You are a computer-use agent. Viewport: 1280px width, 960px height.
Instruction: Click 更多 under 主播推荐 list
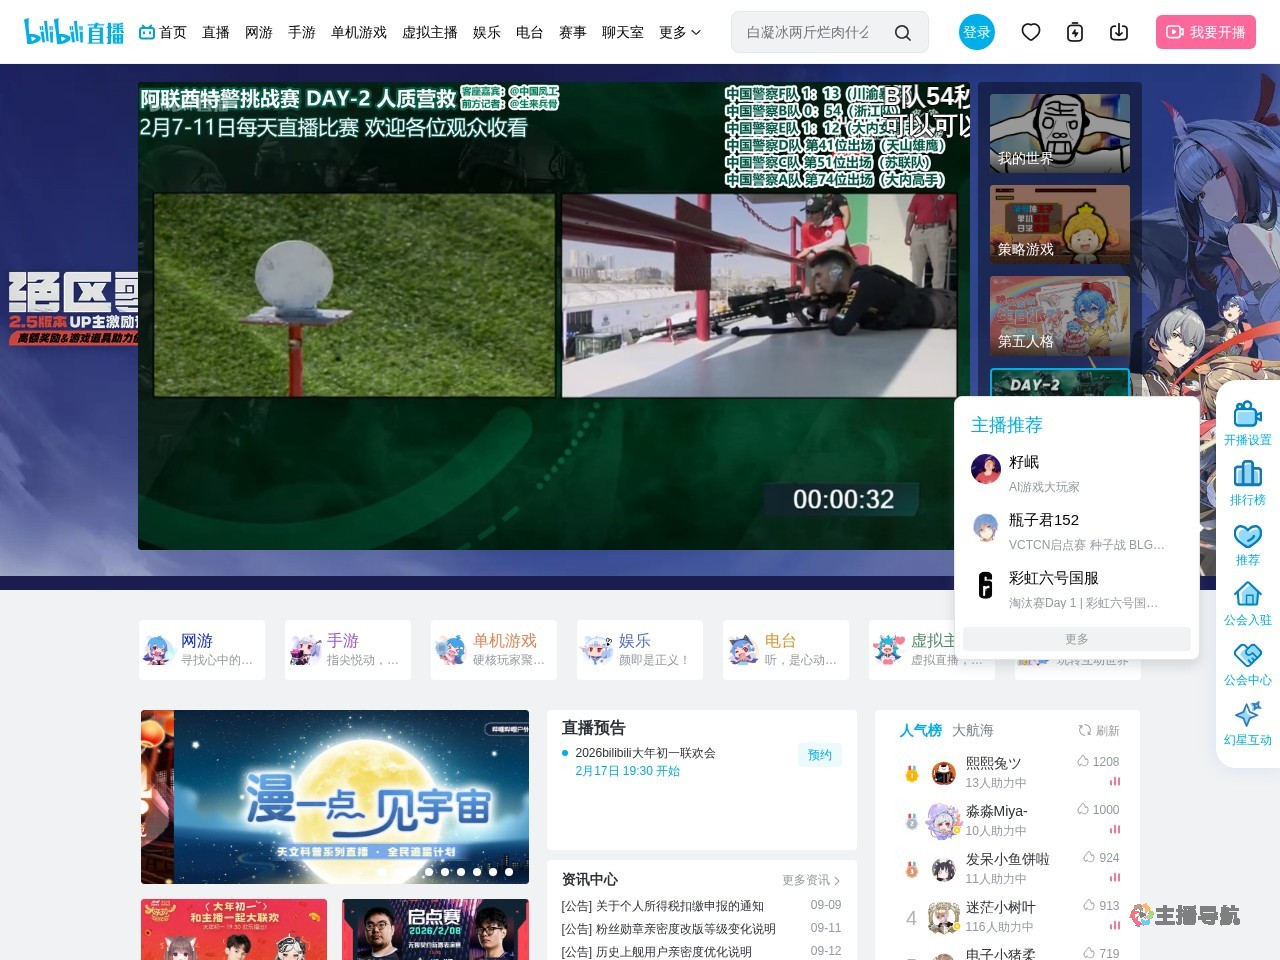pyautogui.click(x=1076, y=638)
